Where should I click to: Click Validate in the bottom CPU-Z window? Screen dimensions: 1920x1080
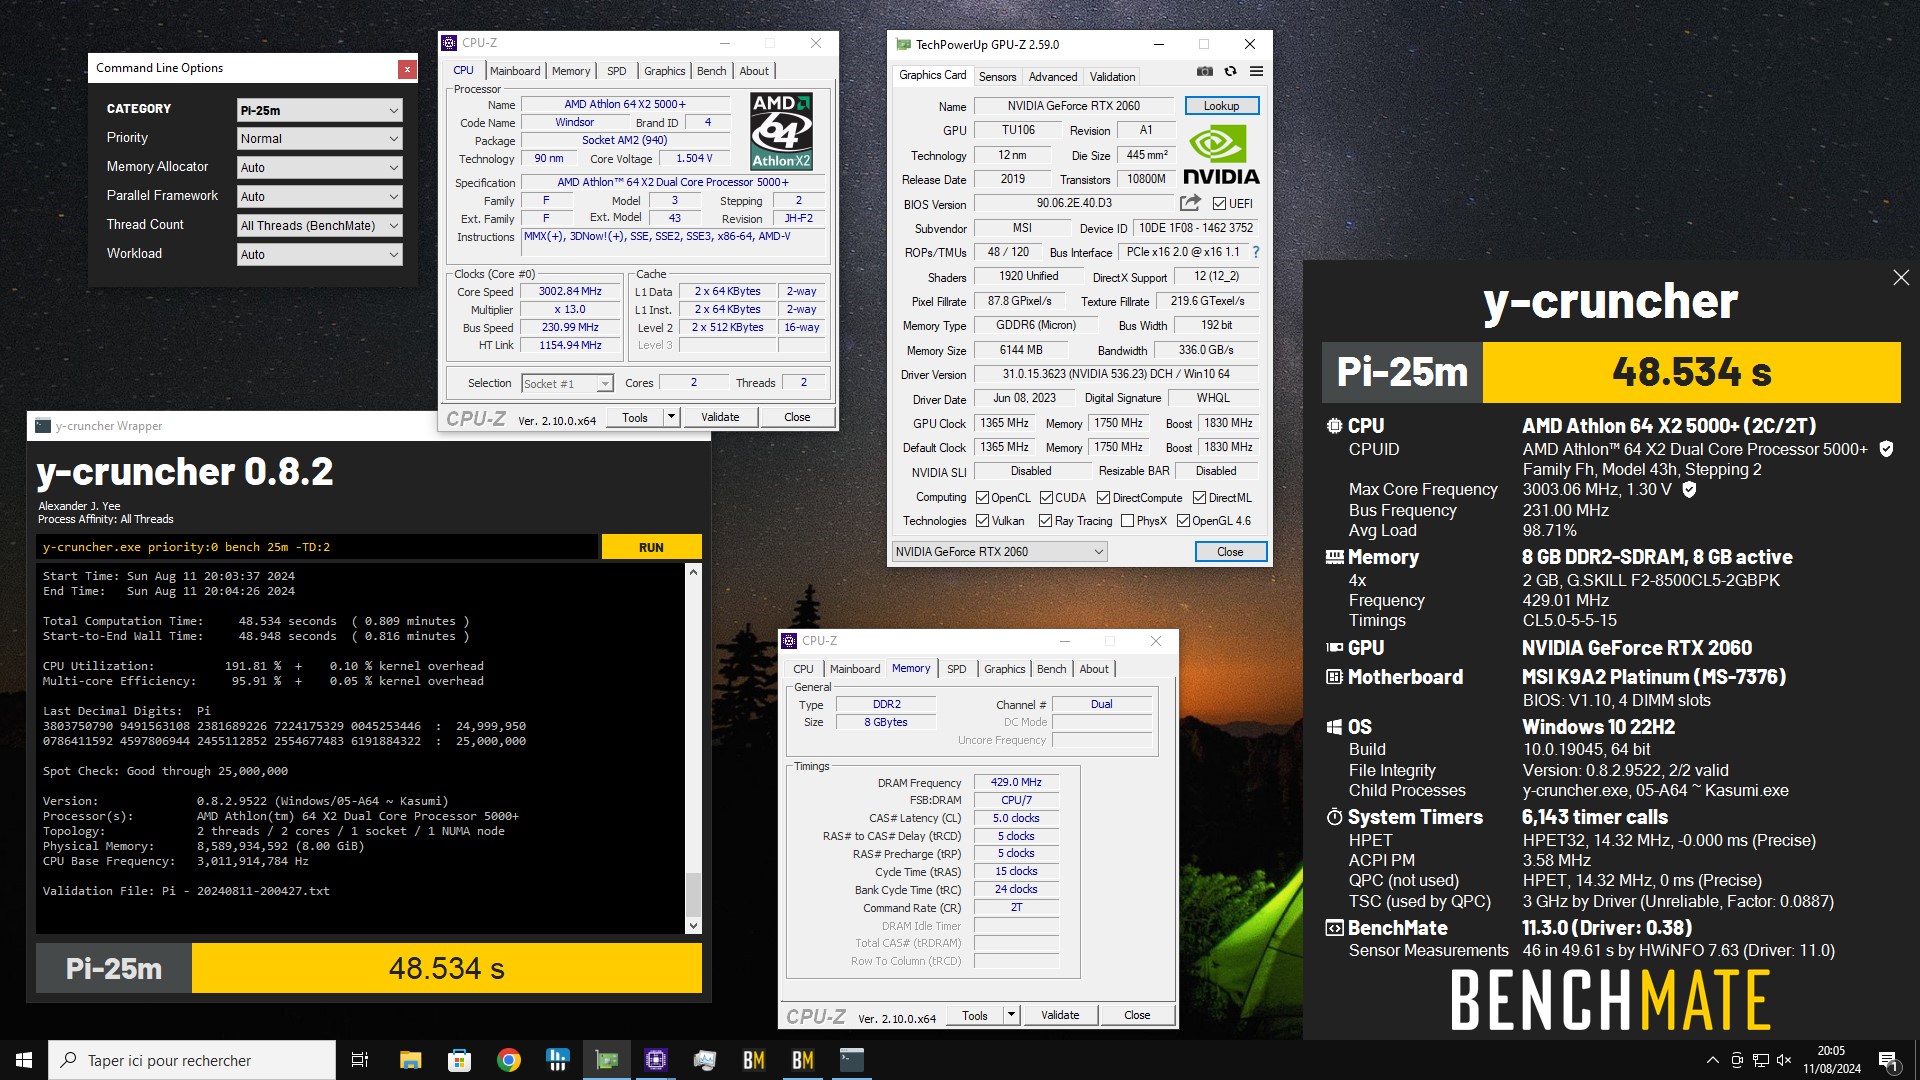[1060, 1015]
